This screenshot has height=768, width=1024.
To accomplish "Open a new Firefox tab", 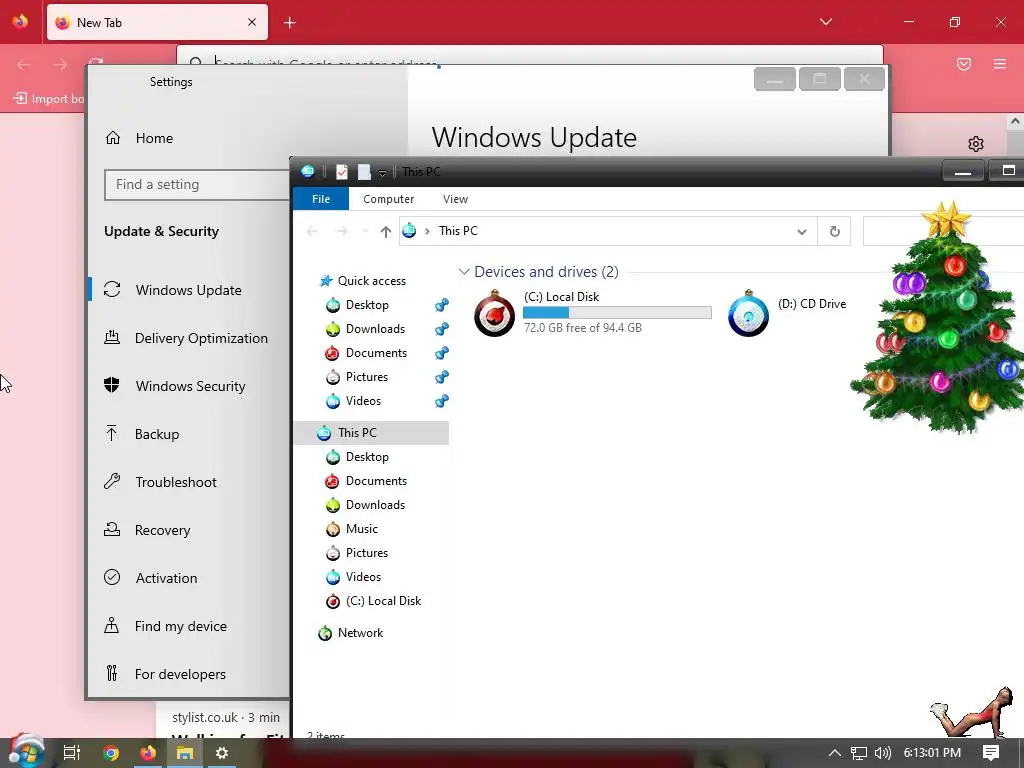I will (290, 23).
